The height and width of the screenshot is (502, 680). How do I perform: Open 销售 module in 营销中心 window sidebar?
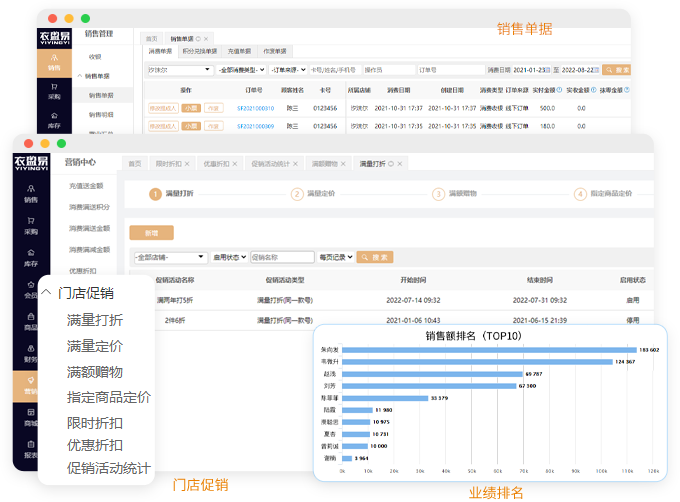[31, 194]
